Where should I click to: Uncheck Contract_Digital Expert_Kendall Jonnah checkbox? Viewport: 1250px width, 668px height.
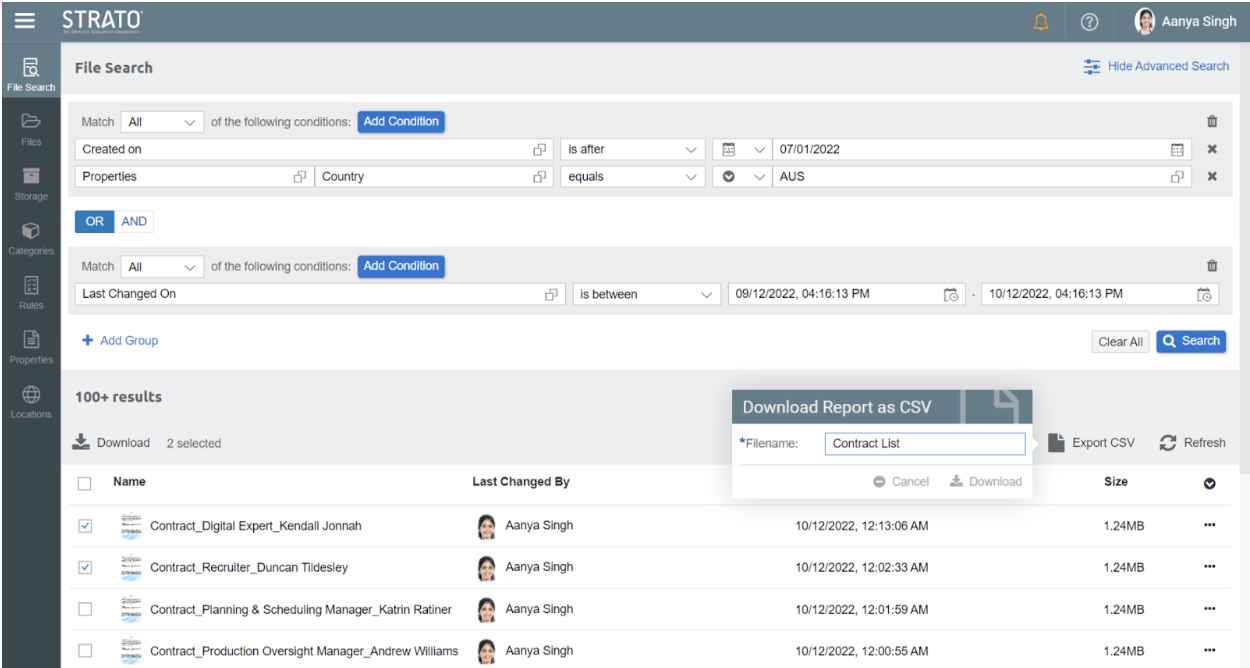[85, 526]
